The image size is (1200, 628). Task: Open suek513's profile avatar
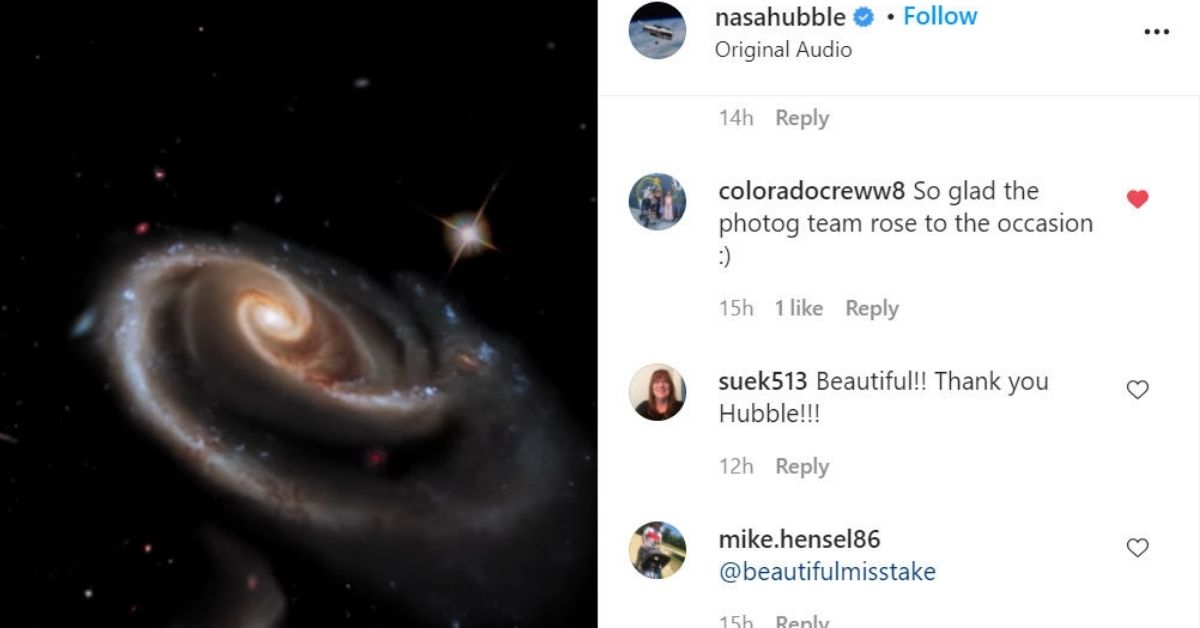coord(657,392)
